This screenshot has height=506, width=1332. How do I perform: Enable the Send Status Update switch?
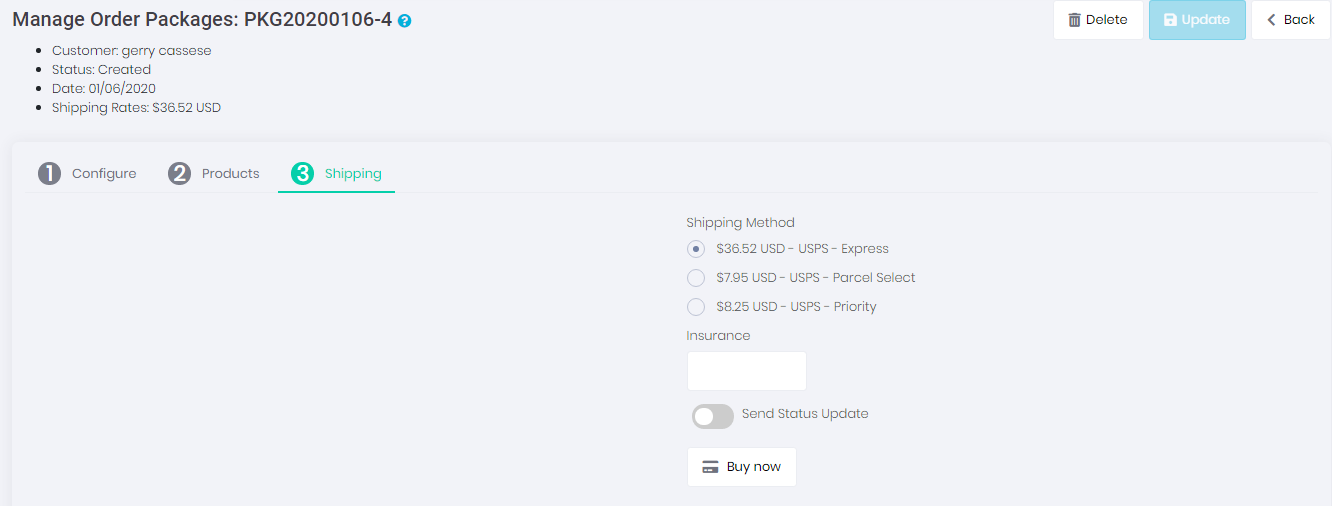(712, 416)
